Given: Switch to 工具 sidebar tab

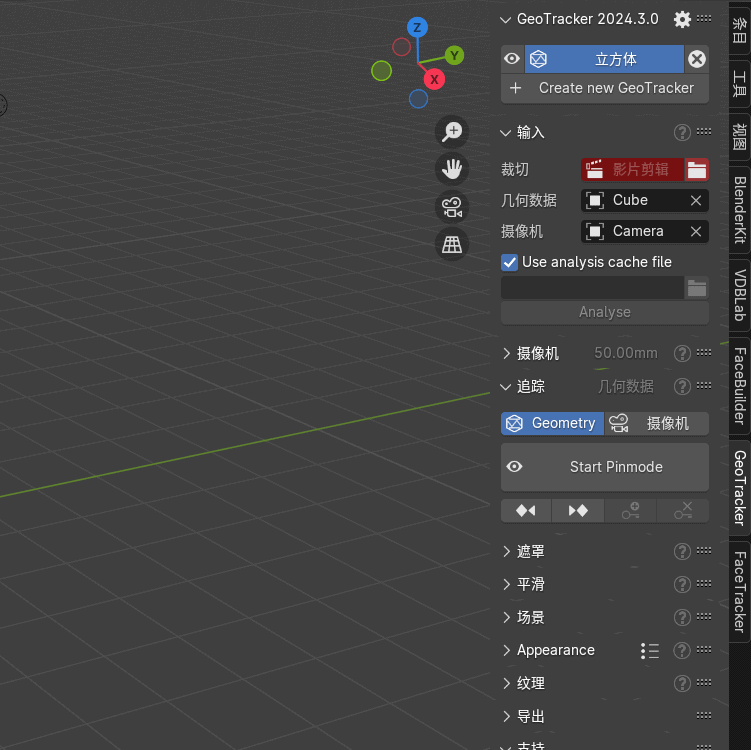Looking at the screenshot, I should (x=740, y=83).
